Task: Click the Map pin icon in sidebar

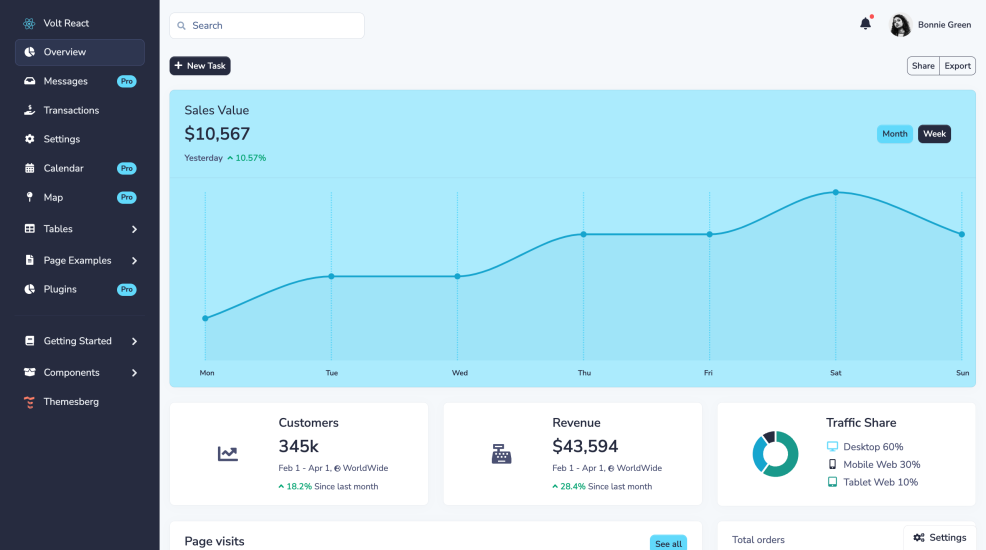Action: (x=30, y=197)
